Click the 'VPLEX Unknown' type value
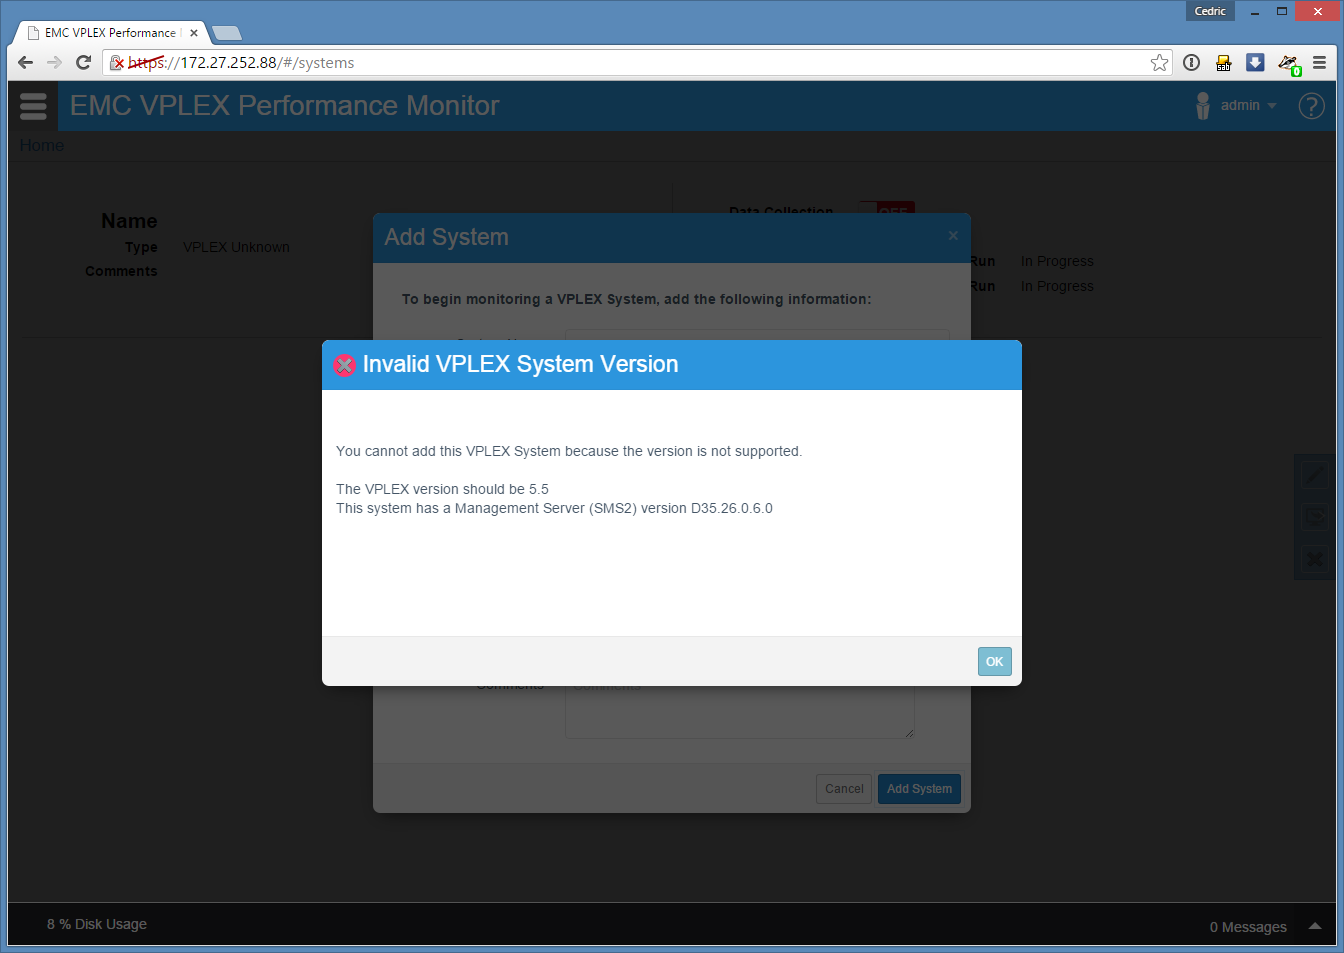The height and width of the screenshot is (953, 1344). tap(236, 247)
